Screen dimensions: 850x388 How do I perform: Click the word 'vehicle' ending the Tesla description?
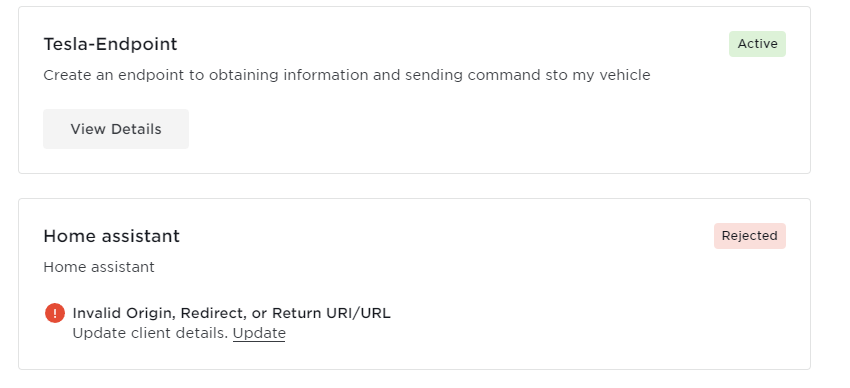(x=624, y=75)
